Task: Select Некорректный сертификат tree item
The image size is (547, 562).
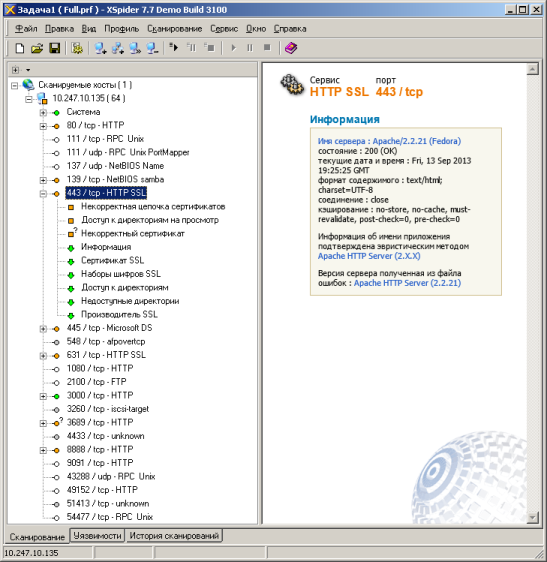Action: [x=133, y=233]
